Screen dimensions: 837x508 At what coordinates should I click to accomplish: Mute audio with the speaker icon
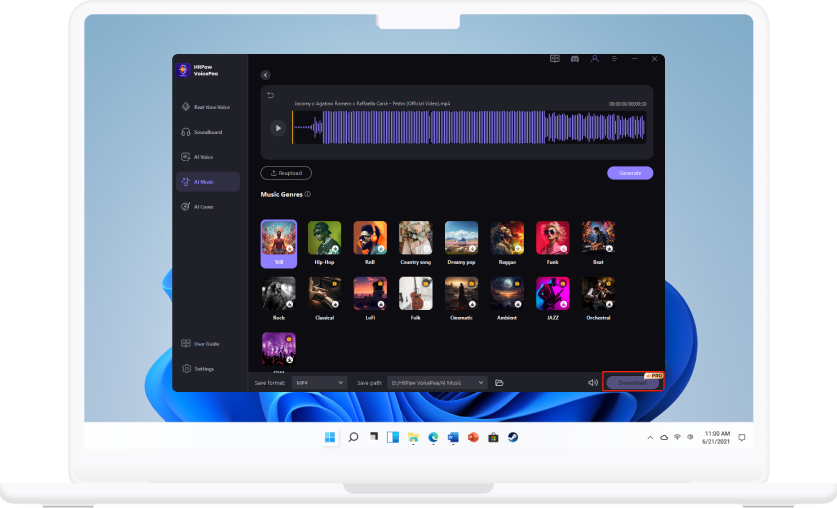593,382
